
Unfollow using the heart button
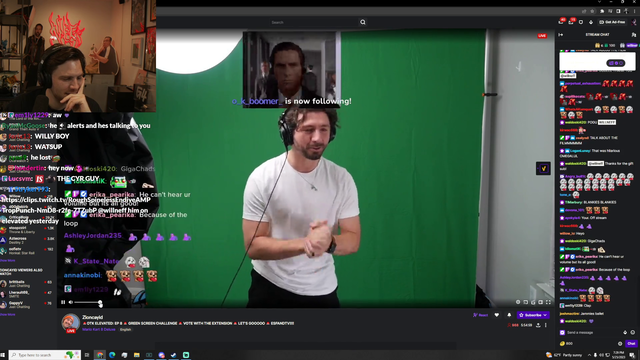coord(497,315)
